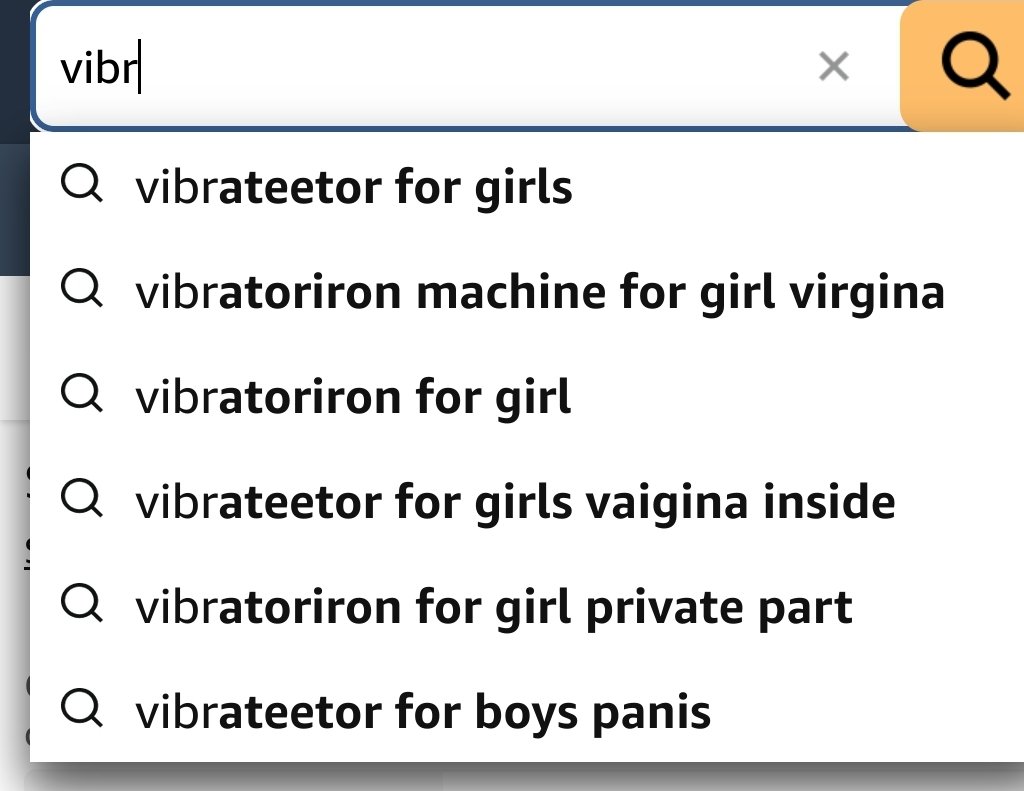
Task: Clear the search text with the X
Action: 833,68
